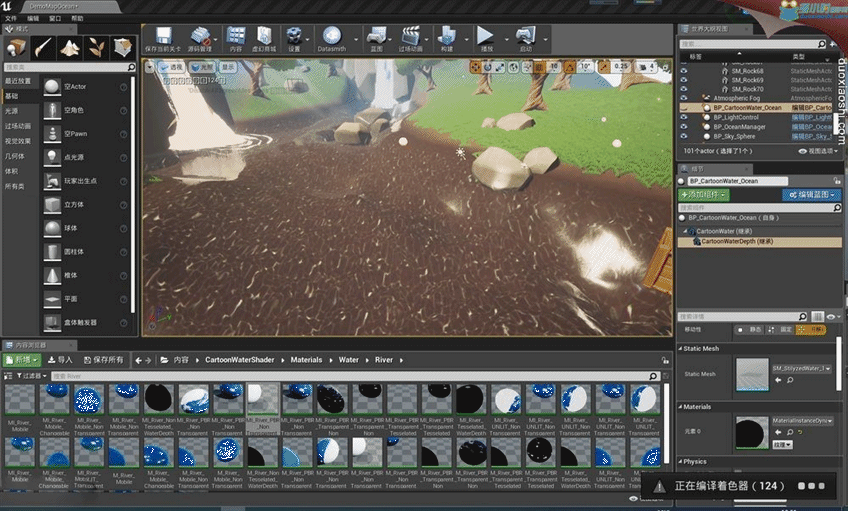Browse to Static Mesh asset magnifier icon
Image resolution: width=848 pixels, height=511 pixels.
pos(790,380)
